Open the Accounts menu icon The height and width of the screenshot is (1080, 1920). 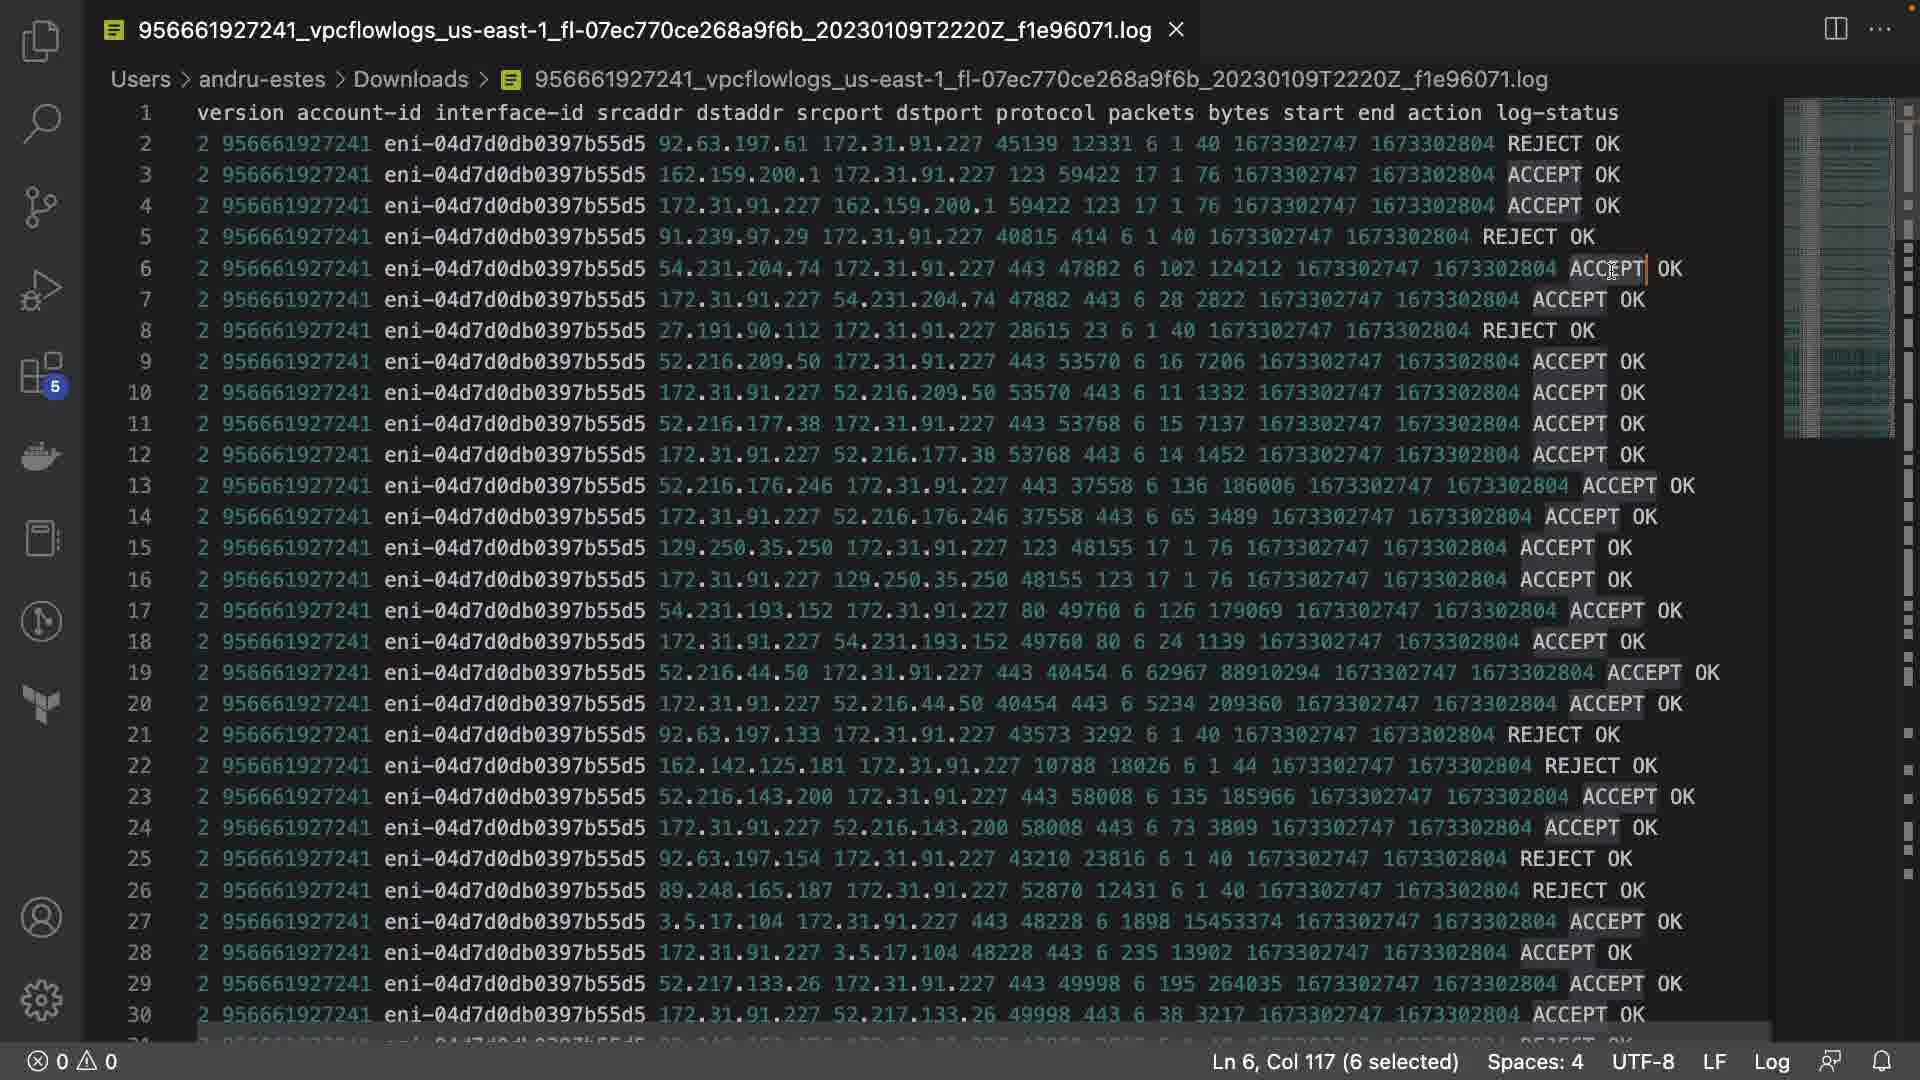click(41, 917)
